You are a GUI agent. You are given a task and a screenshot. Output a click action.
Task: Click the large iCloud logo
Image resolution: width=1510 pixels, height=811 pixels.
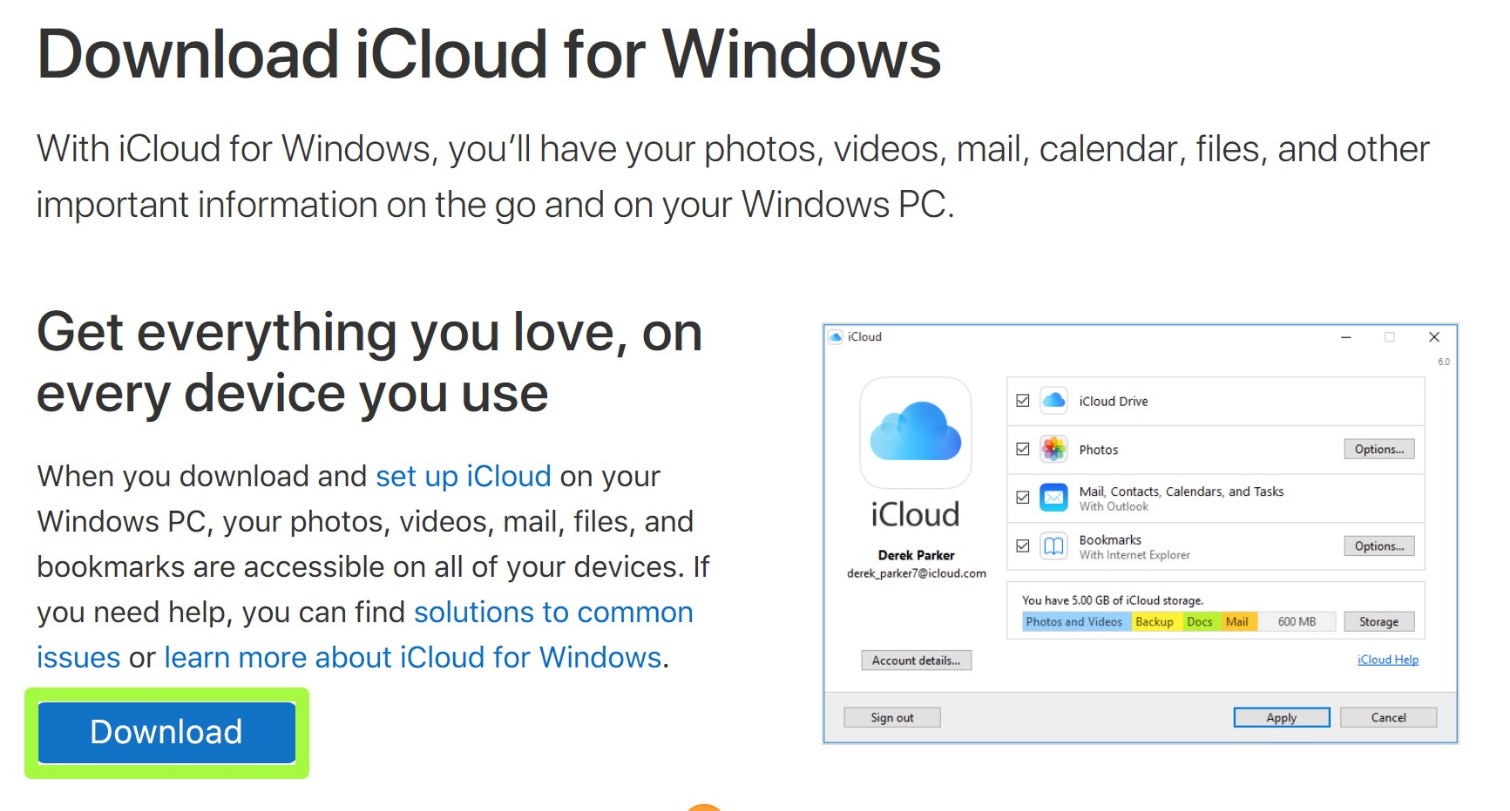coord(915,432)
